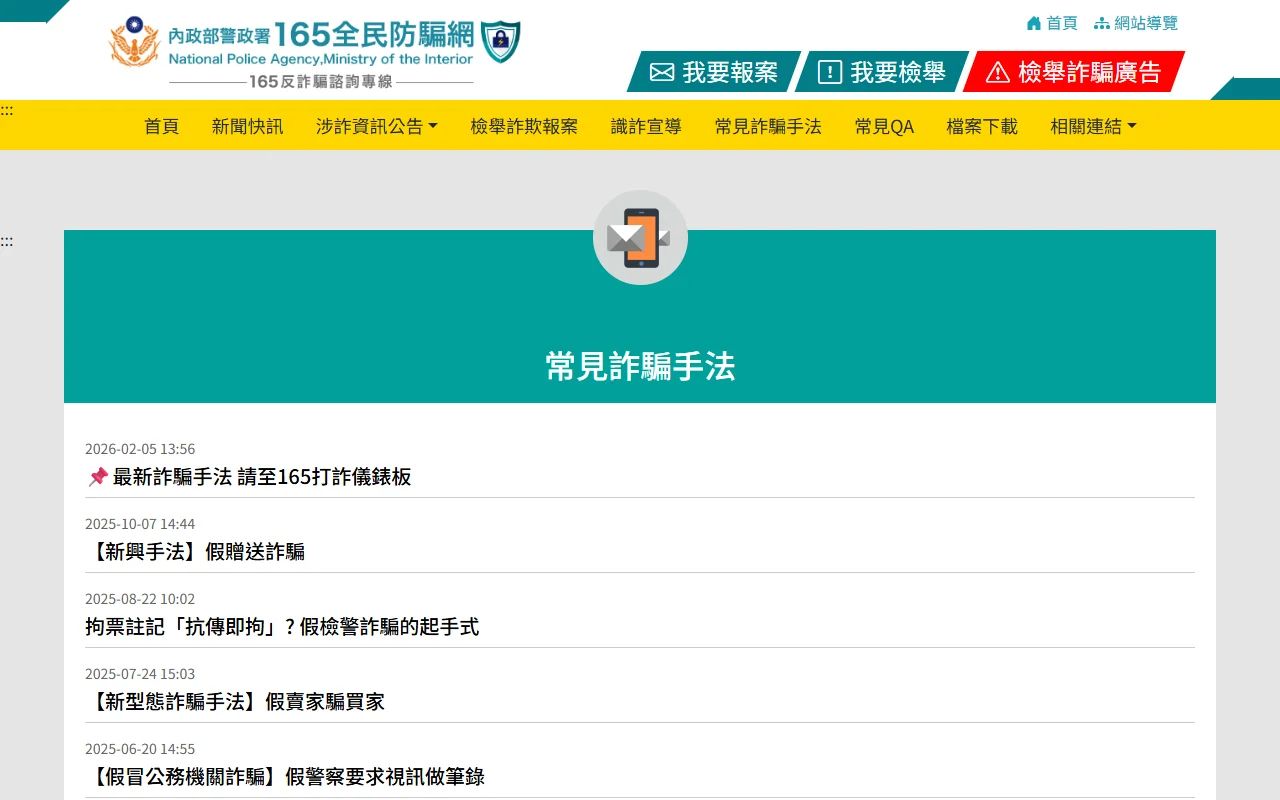
Task: Expand the 涉詐資訊公告 dropdown menu
Action: point(377,126)
